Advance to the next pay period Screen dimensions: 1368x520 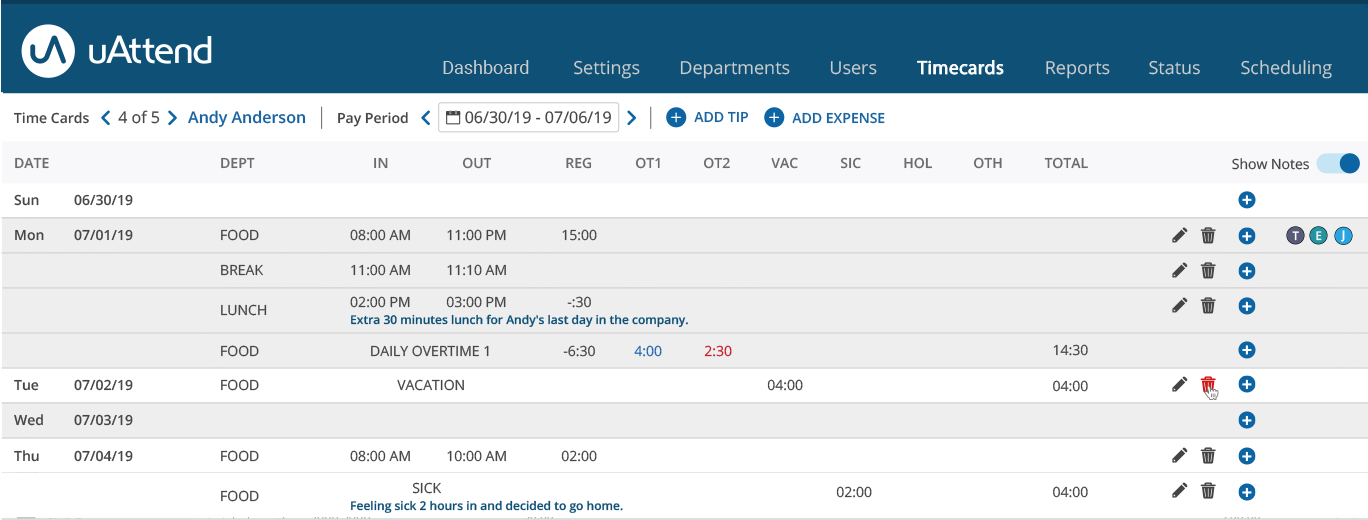[631, 118]
